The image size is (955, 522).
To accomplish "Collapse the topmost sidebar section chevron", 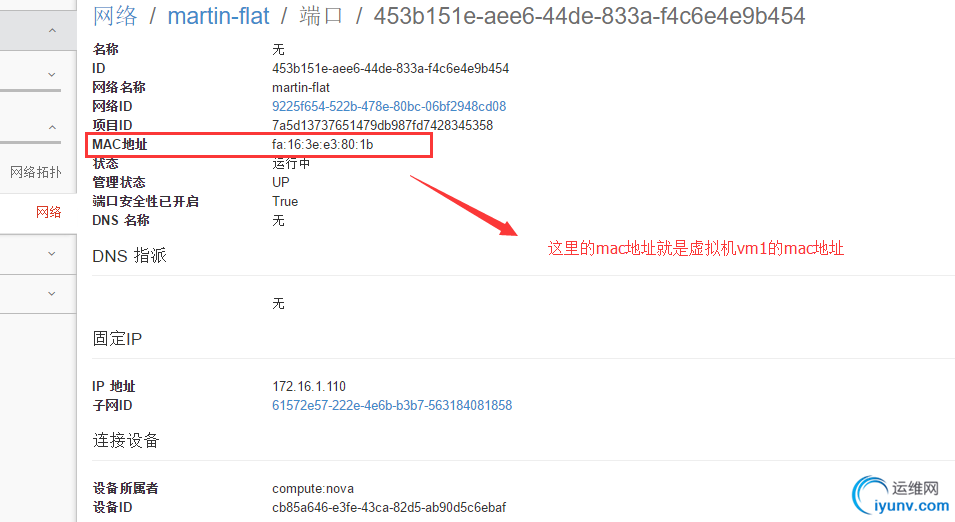I will [x=52, y=30].
